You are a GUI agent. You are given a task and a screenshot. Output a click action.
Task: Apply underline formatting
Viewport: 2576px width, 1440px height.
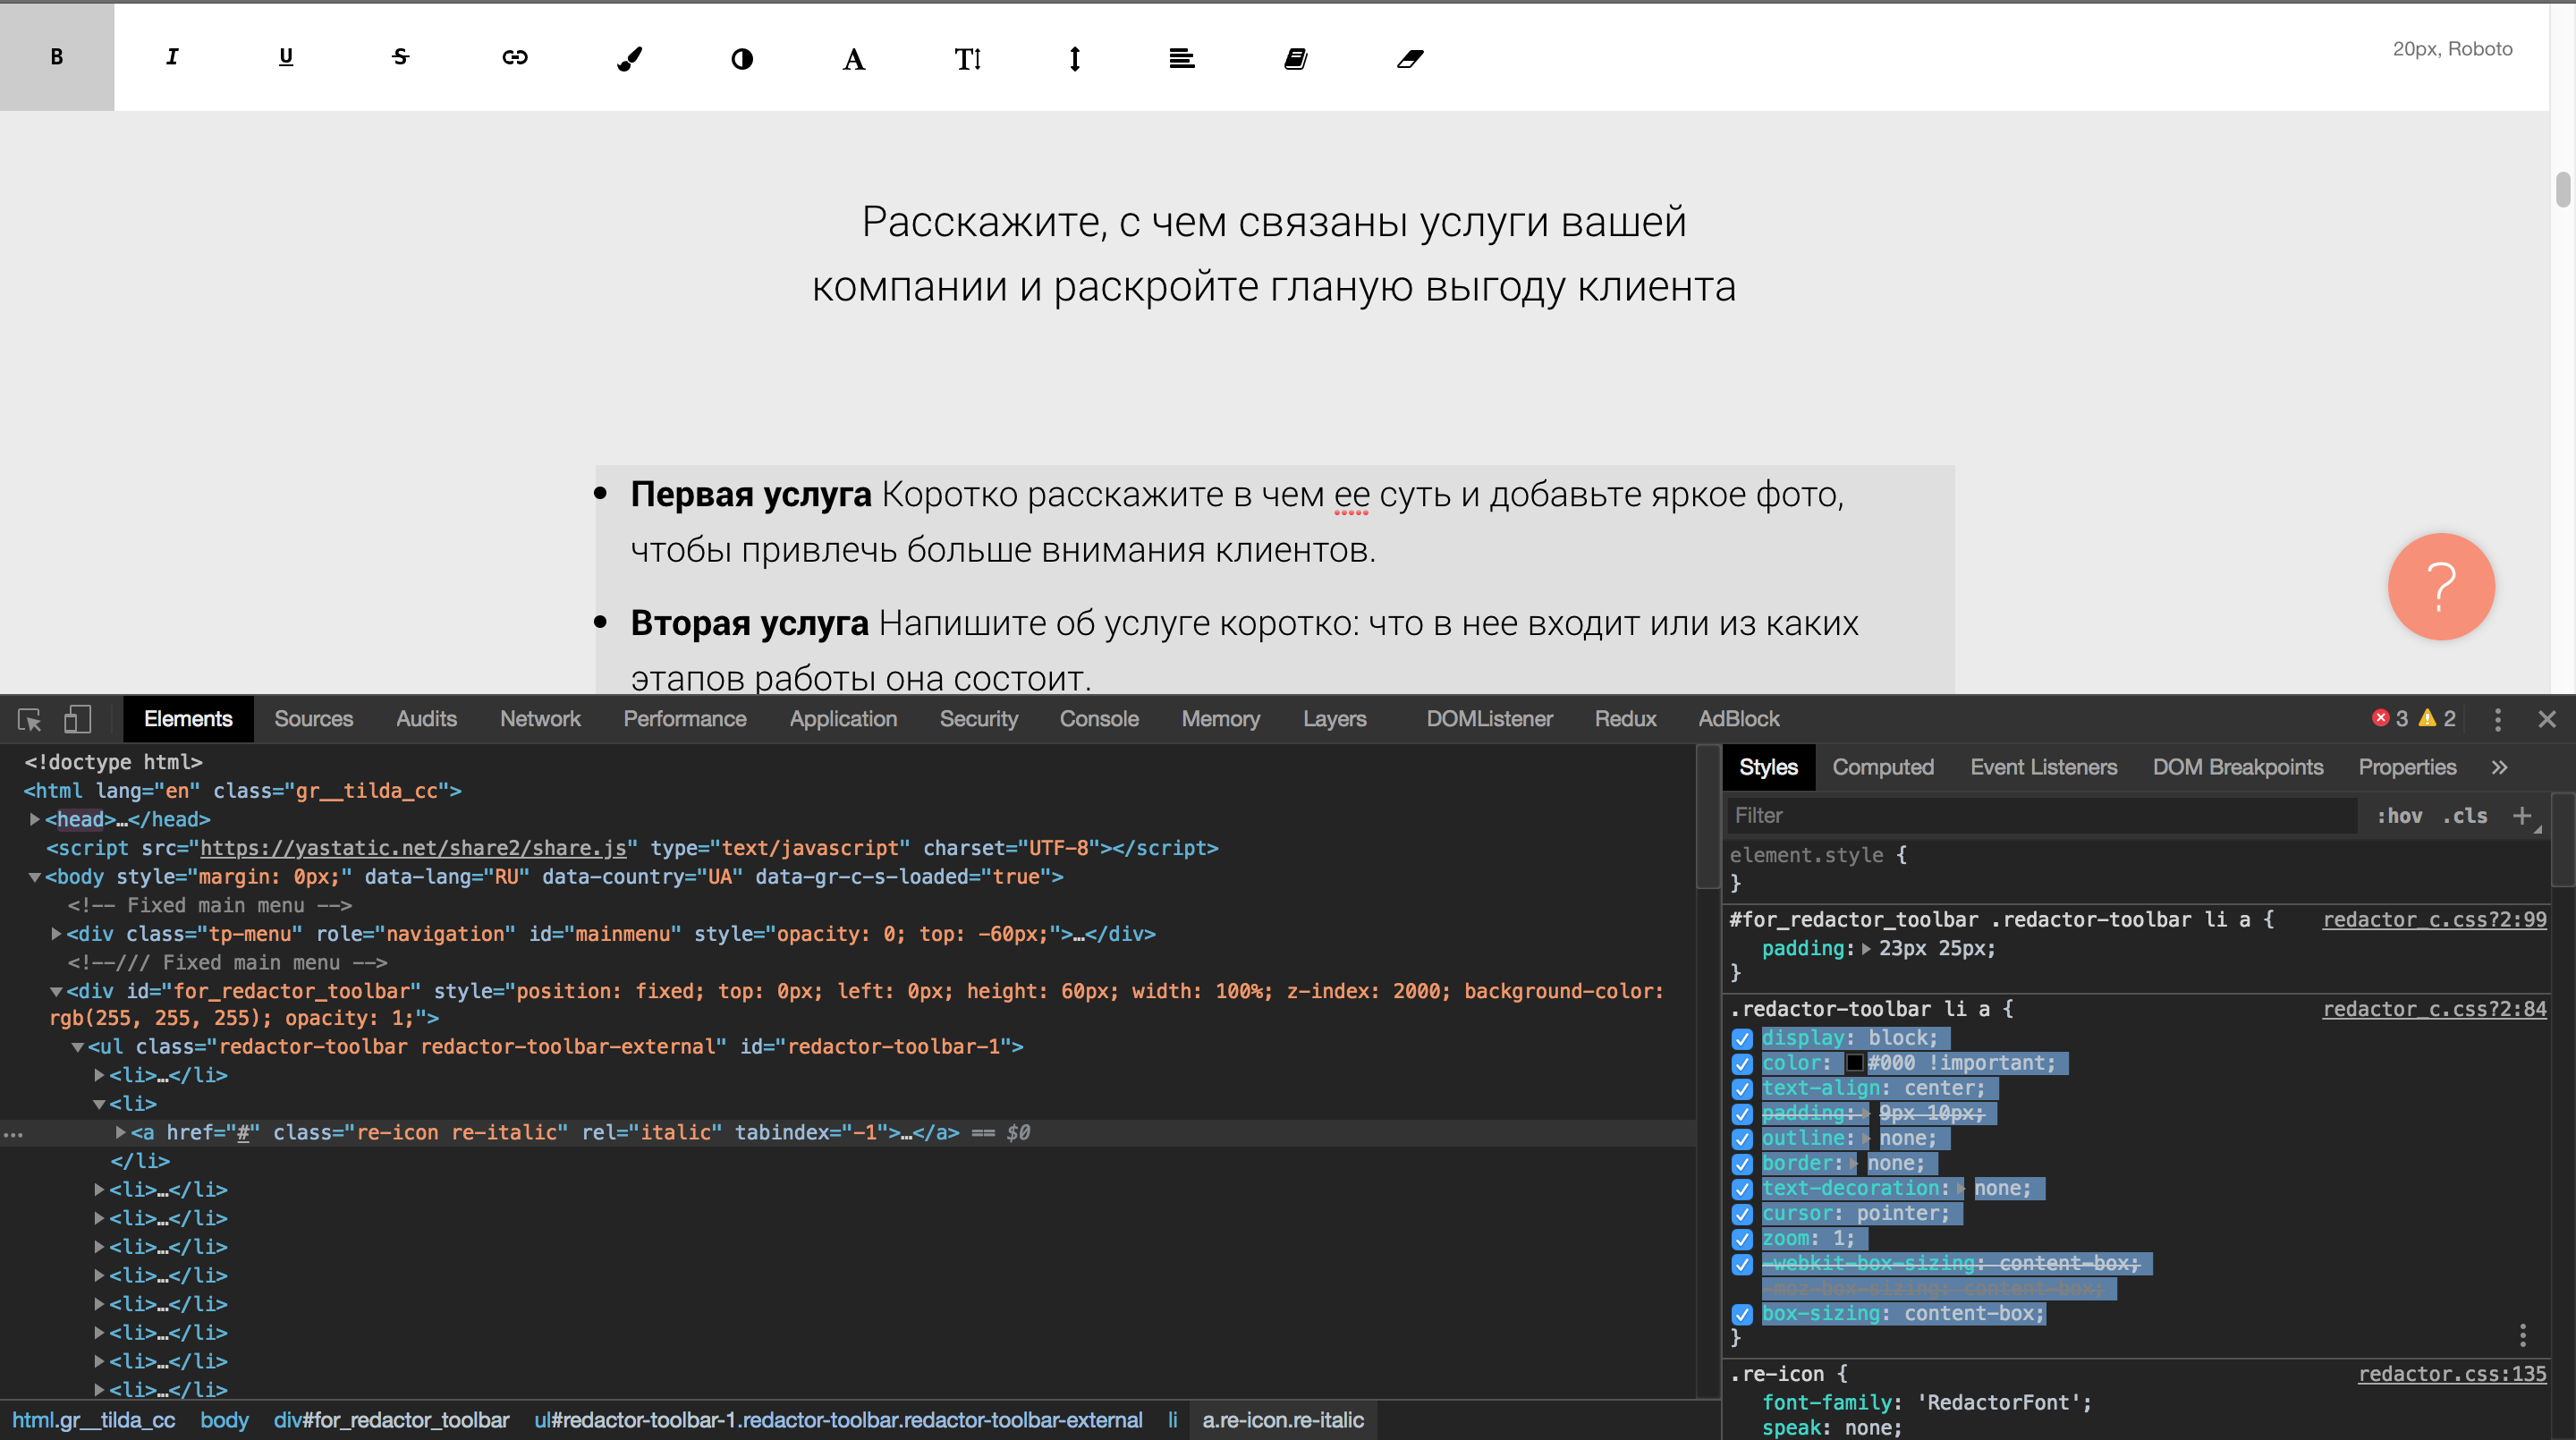pos(286,57)
